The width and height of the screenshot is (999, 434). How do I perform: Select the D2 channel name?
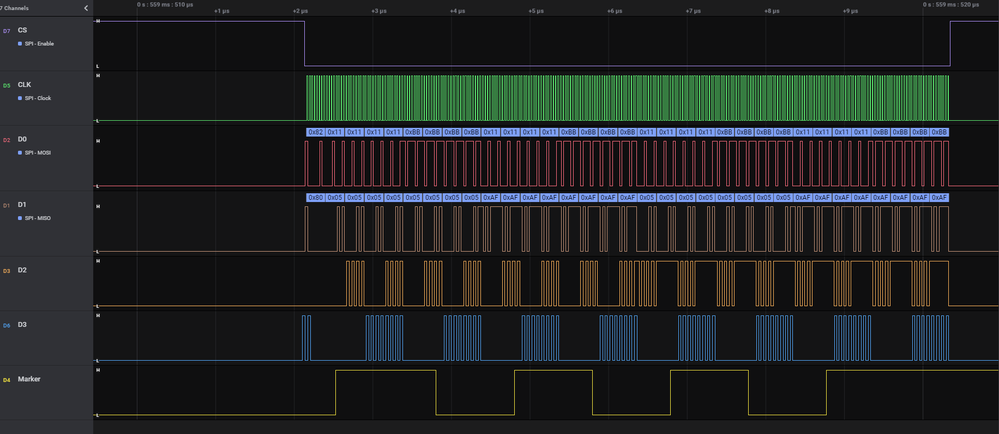[22, 270]
